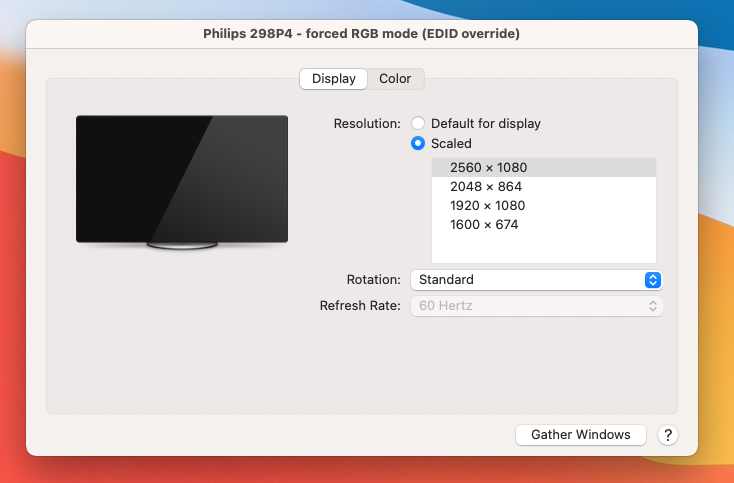Open the Rotation dropdown set to Standard
Screen dimensions: 734x483
[x=536, y=280]
